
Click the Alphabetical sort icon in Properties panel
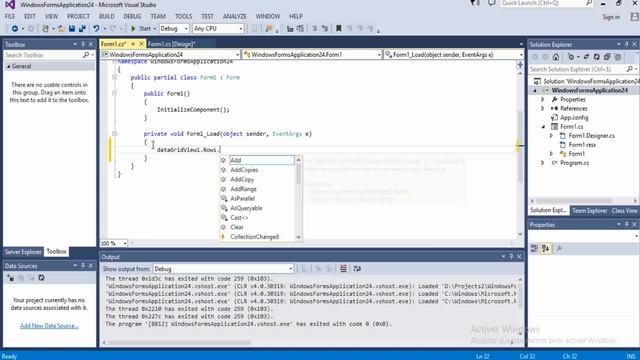pos(546,249)
